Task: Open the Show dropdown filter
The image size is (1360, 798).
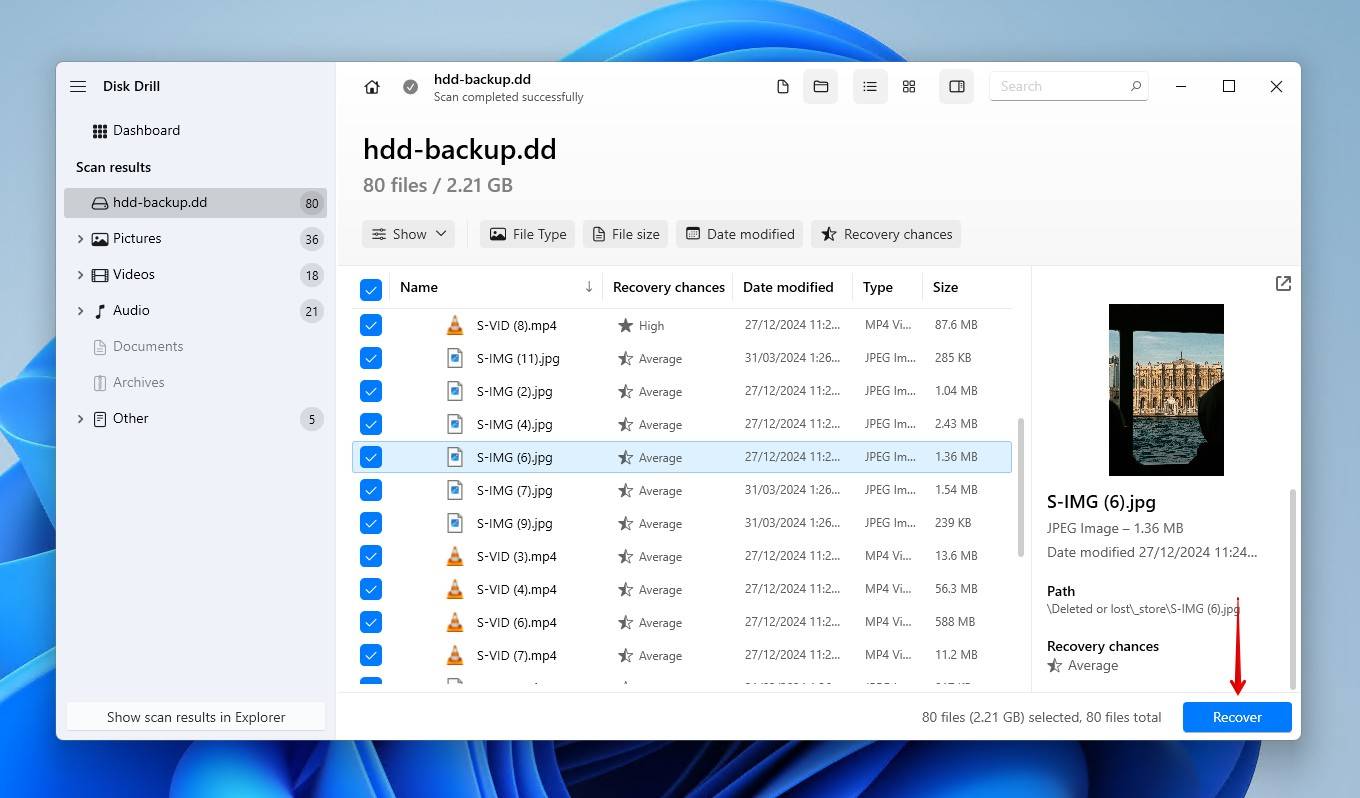Action: point(408,234)
